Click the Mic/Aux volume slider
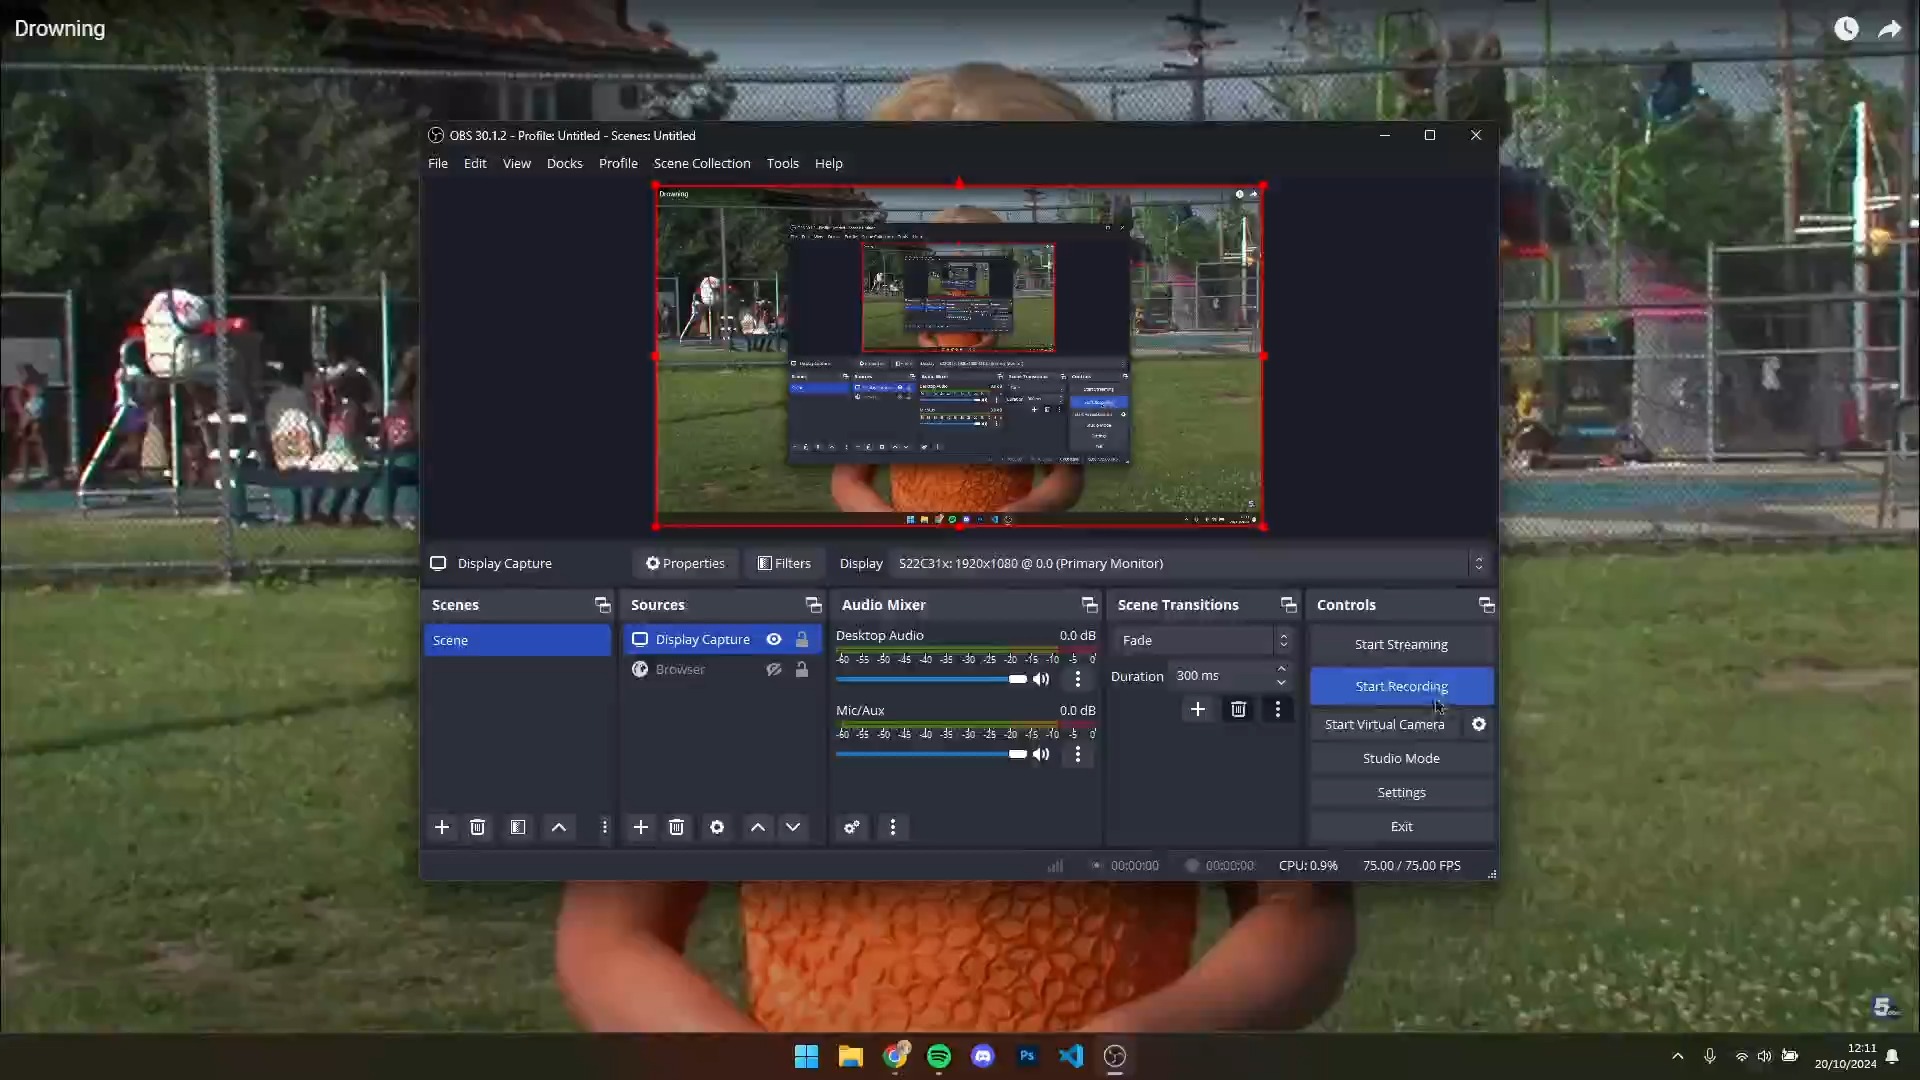Image resolution: width=1920 pixels, height=1080 pixels. [x=930, y=754]
